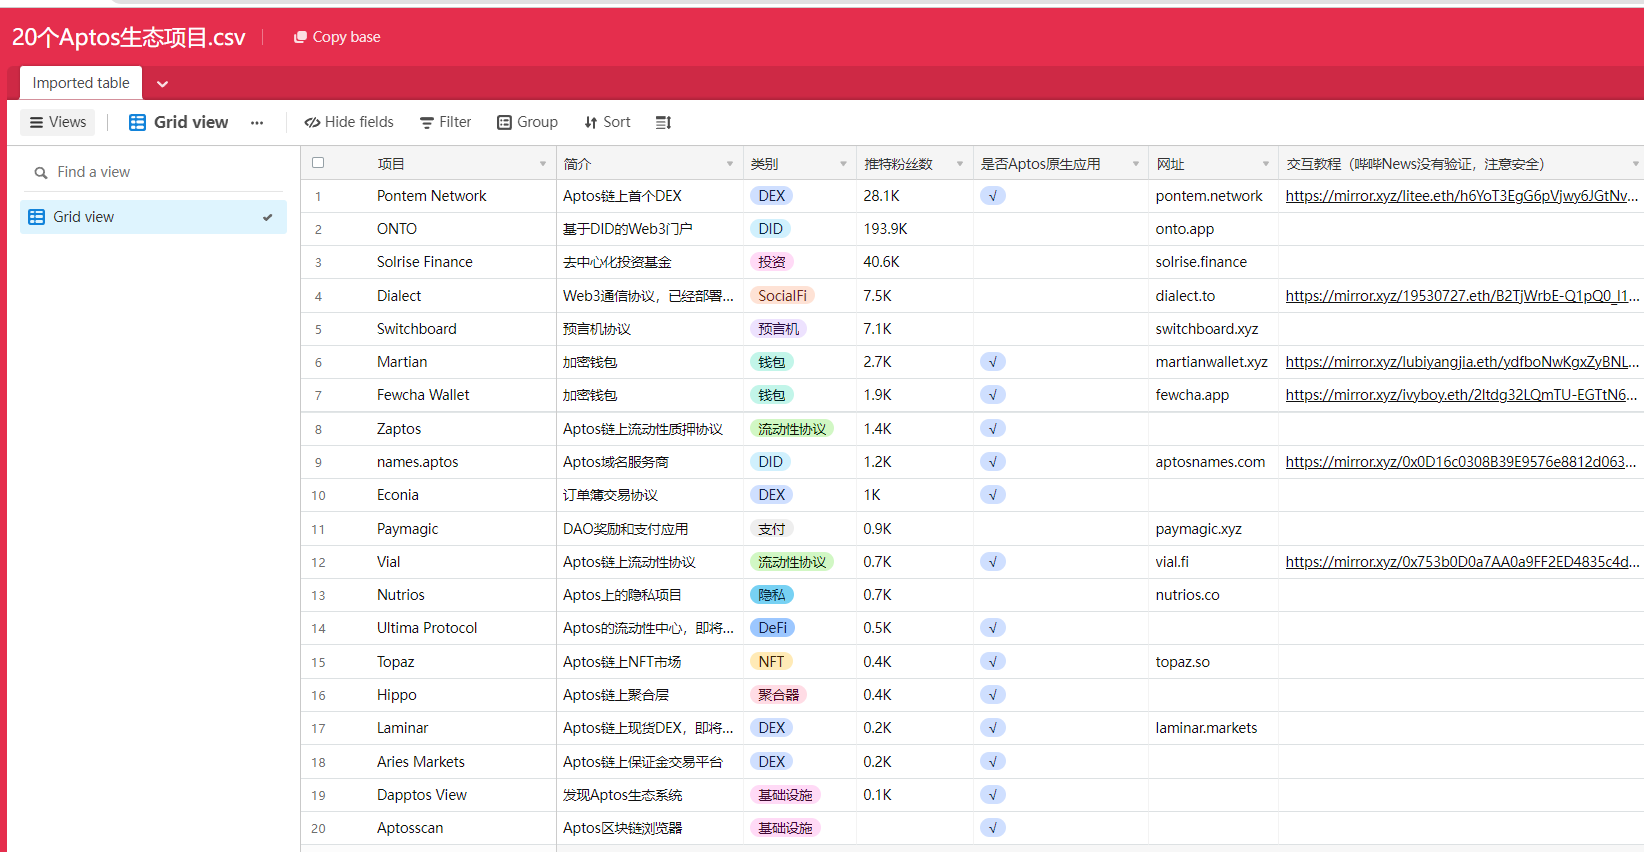Click the grid icon in sidebar view list

(37, 217)
